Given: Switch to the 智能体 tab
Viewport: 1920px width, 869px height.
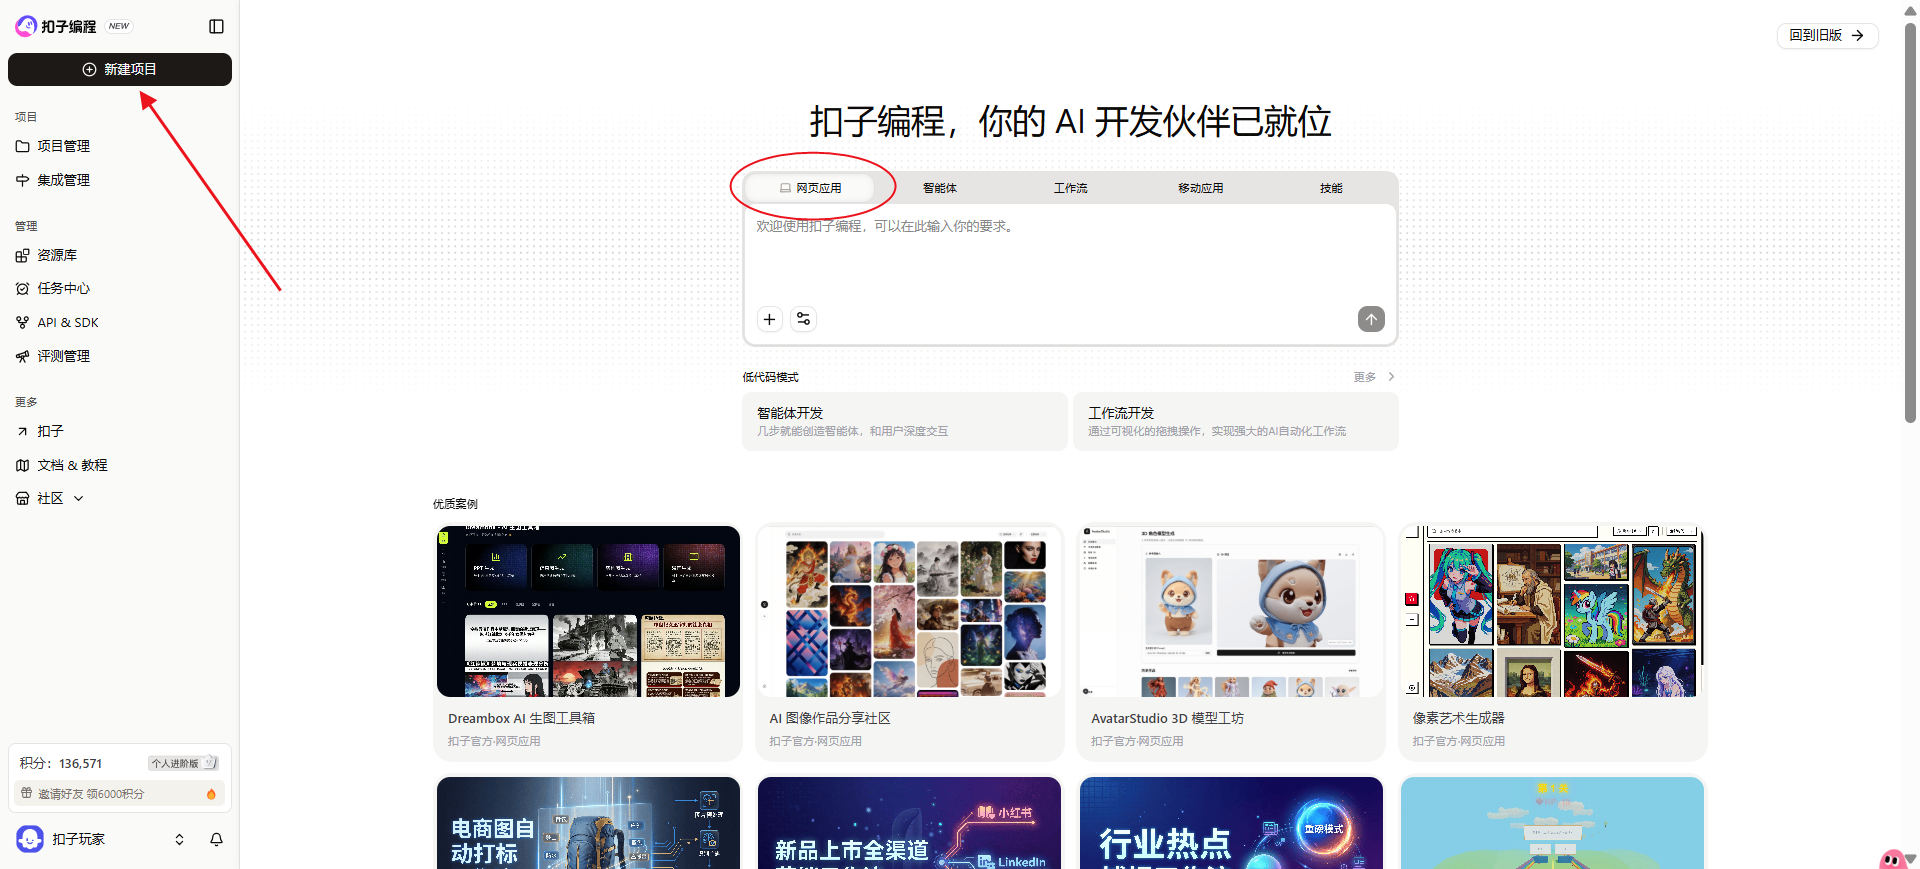Looking at the screenshot, I should pyautogui.click(x=939, y=188).
